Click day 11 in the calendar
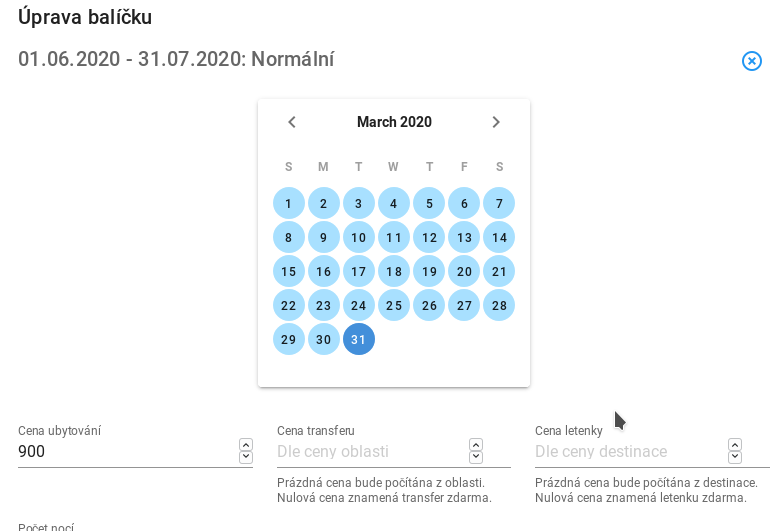The width and height of the screenshot is (784, 531). click(x=394, y=237)
